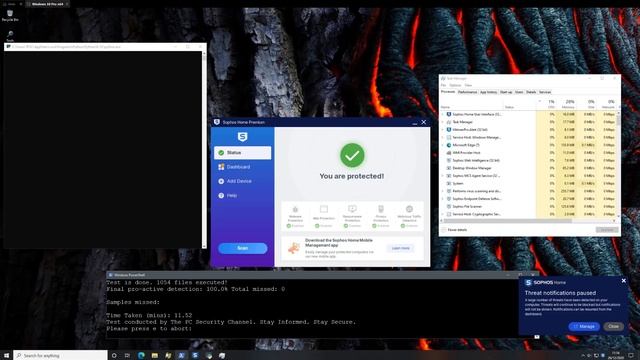640x360 pixels.
Task: Dismiss Sophos notification with the X
Action: [623, 281]
